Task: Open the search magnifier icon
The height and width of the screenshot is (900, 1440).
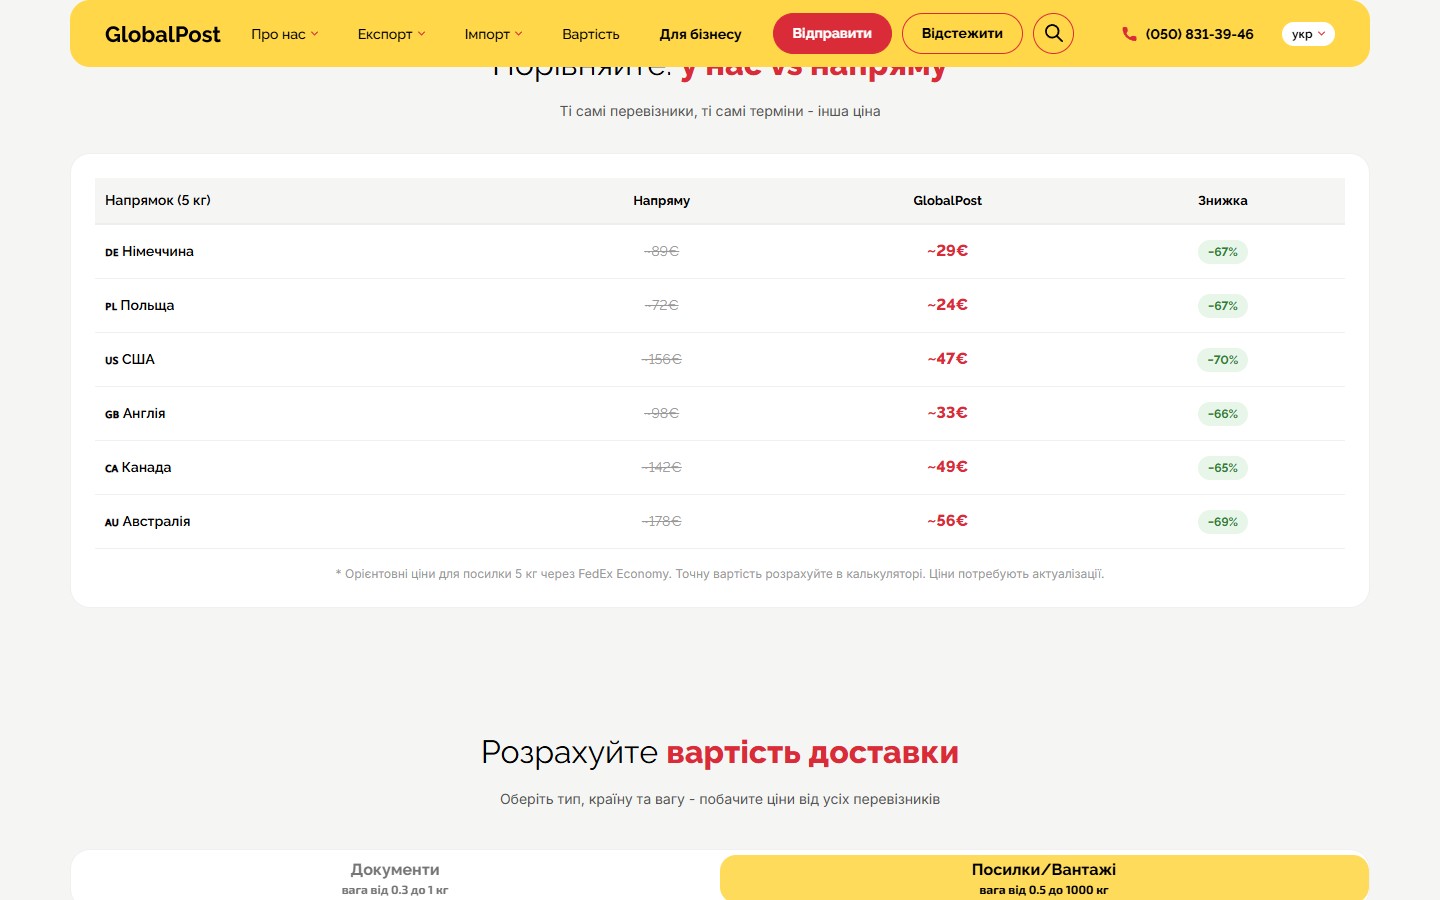Action: (x=1053, y=33)
